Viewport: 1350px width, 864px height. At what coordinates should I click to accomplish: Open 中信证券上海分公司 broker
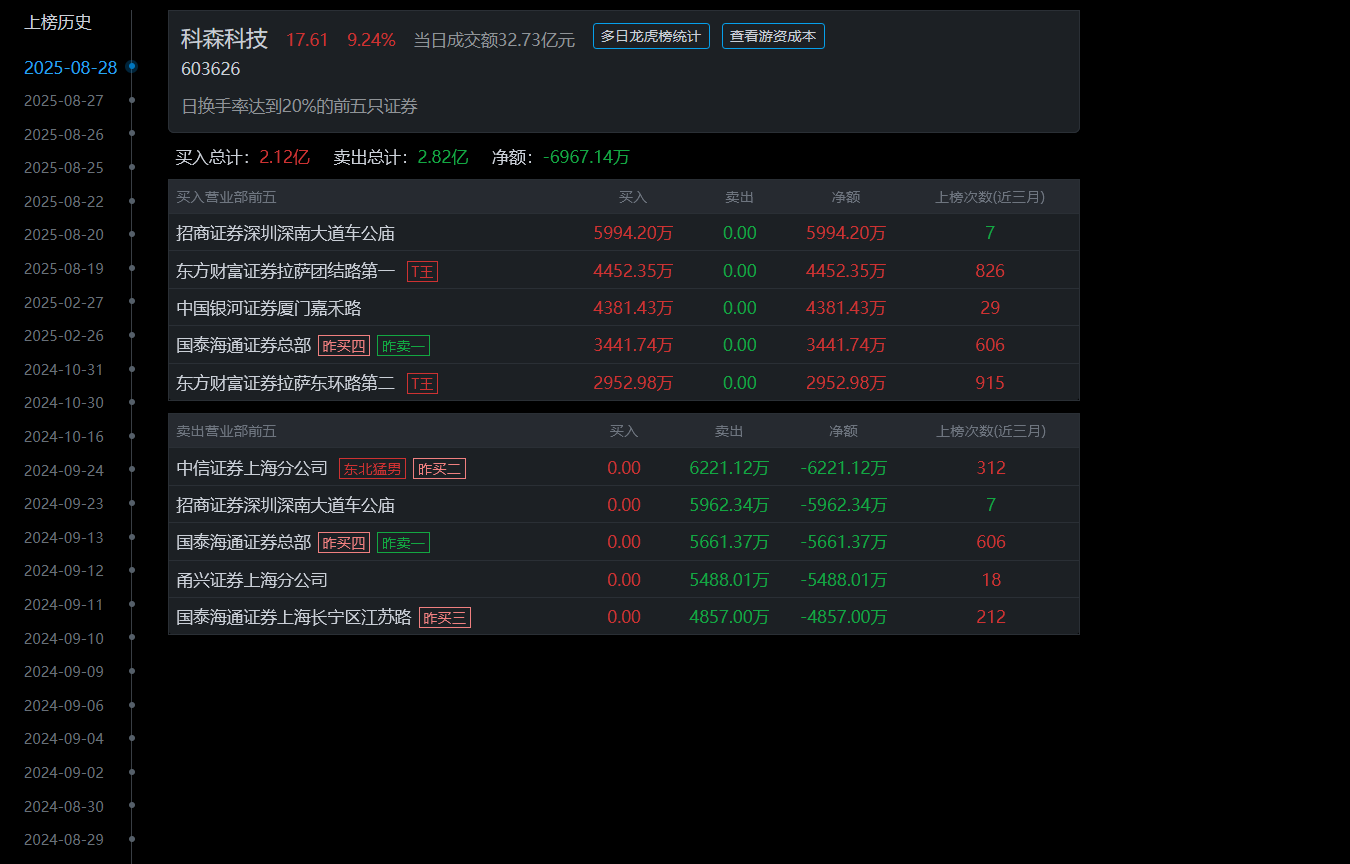[x=252, y=468]
